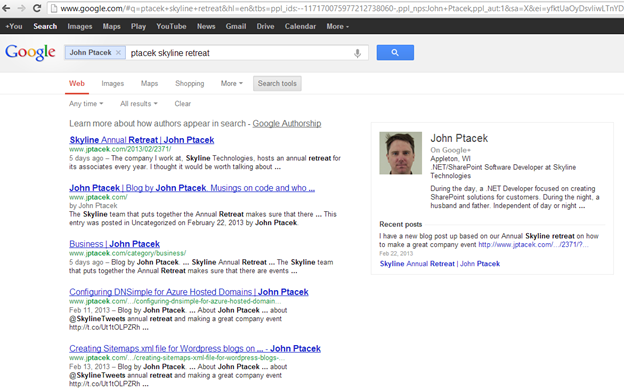Reload the page with the refresh icon

[37, 8]
